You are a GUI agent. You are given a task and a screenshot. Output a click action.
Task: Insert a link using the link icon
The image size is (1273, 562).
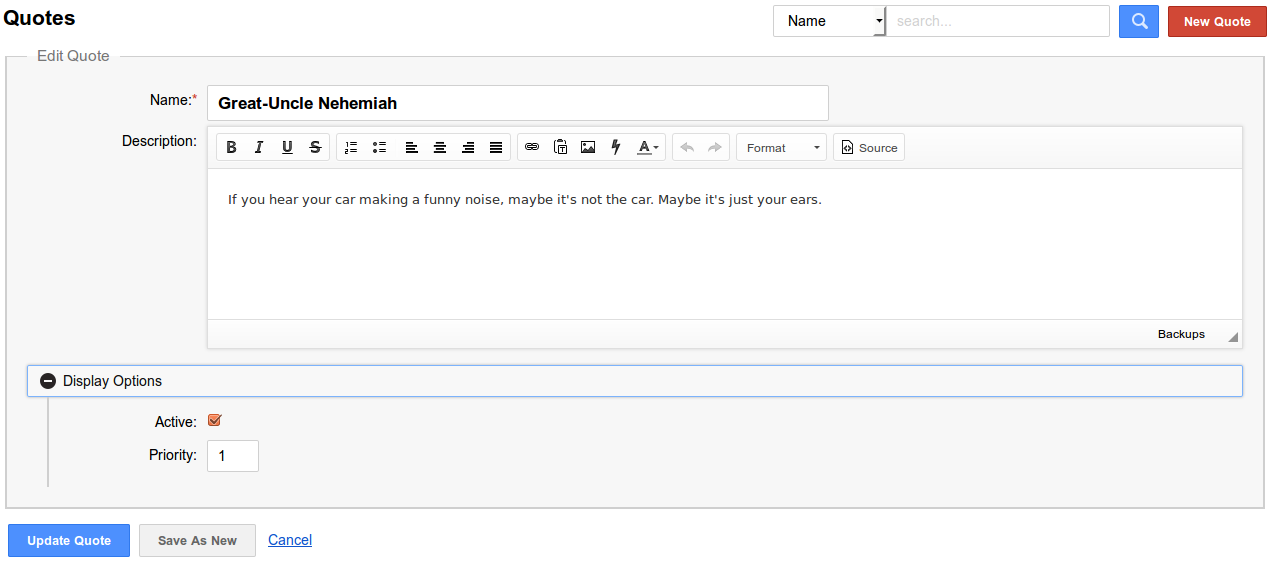[532, 147]
